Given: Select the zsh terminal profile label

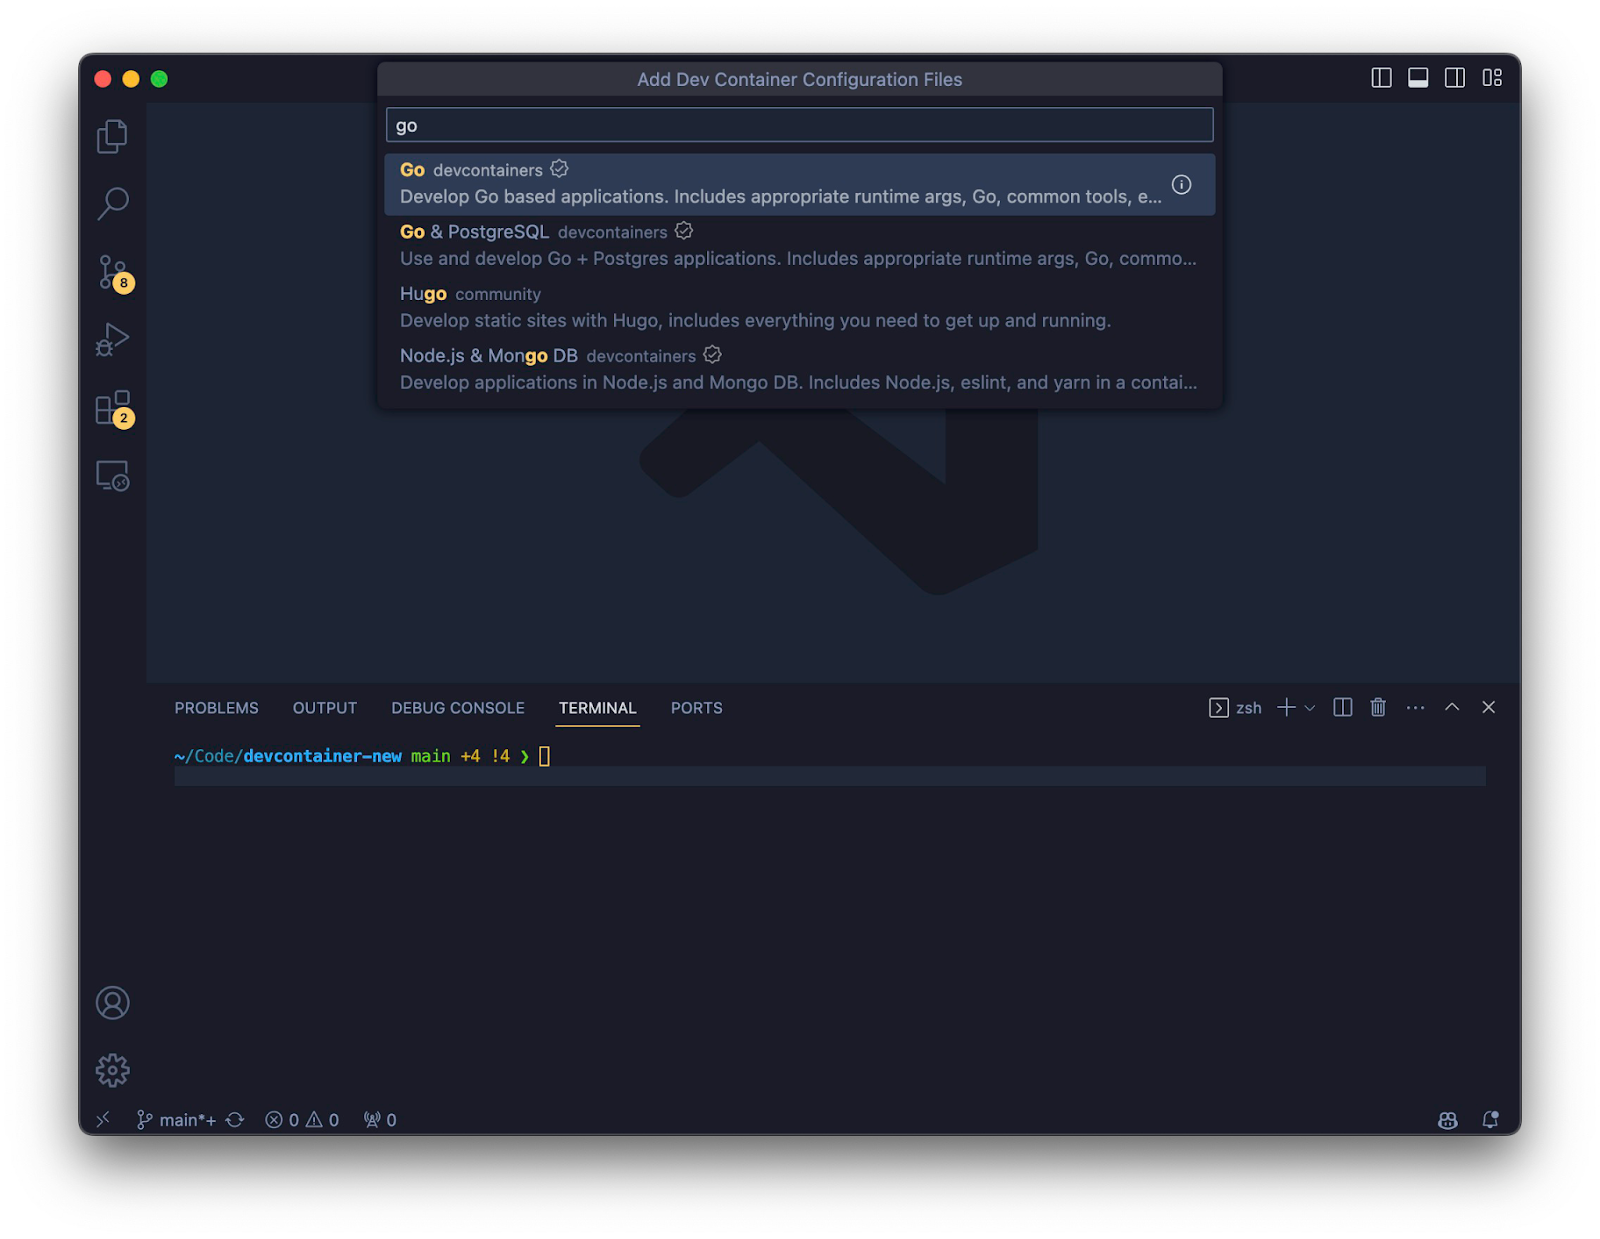Looking at the screenshot, I should [1235, 708].
